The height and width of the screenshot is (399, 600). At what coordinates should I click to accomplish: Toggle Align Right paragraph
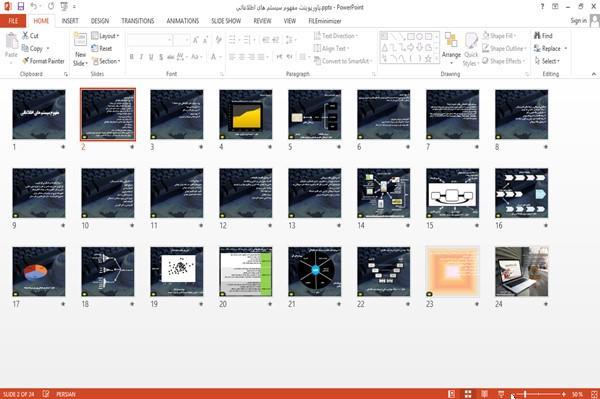click(x=251, y=57)
